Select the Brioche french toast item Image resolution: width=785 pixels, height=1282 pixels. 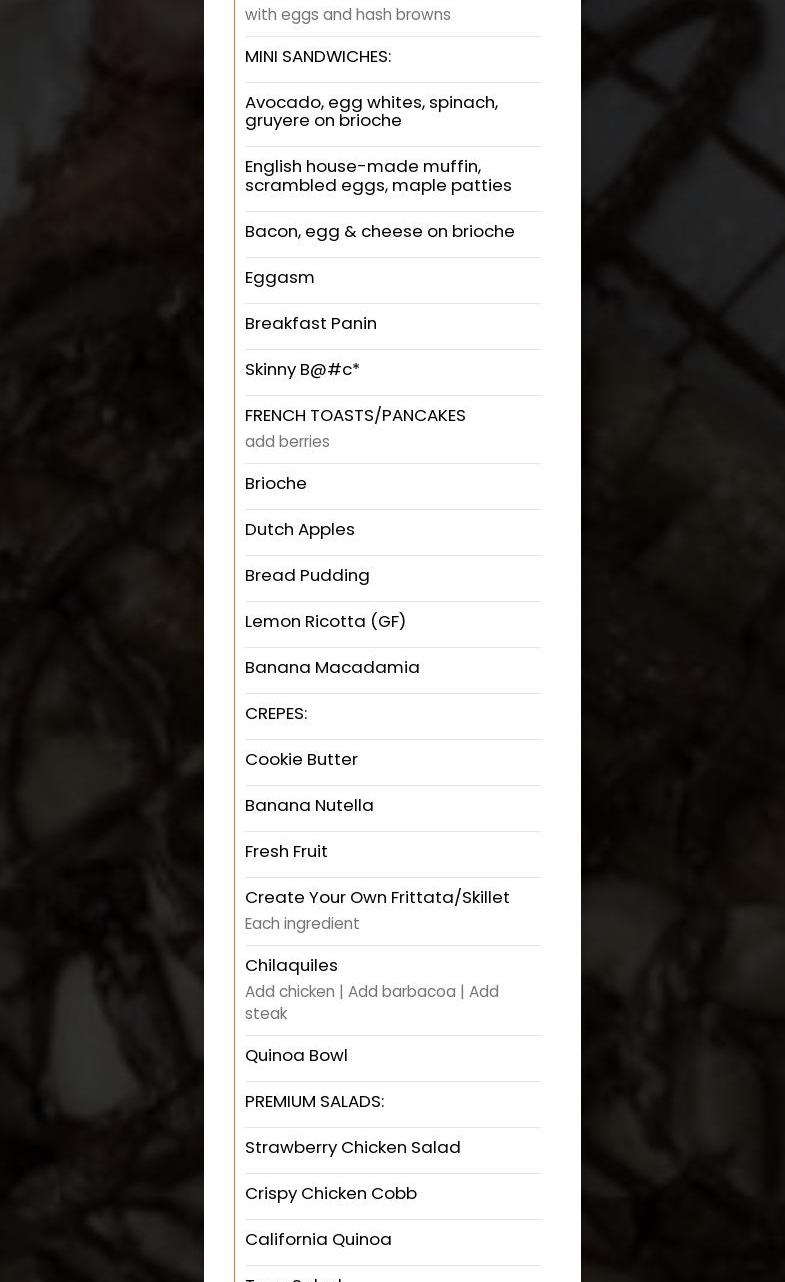tap(276, 484)
